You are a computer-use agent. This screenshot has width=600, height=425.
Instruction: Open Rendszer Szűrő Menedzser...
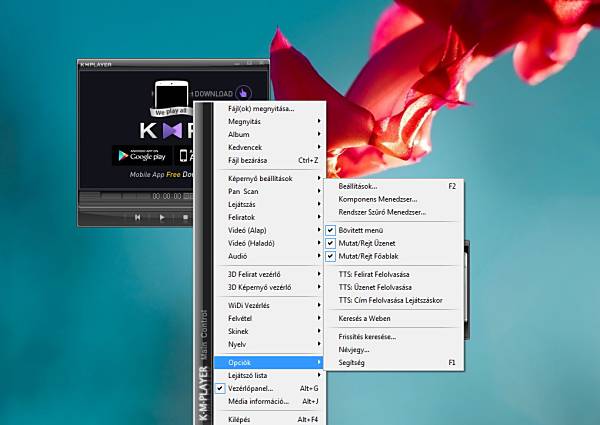tap(393, 212)
